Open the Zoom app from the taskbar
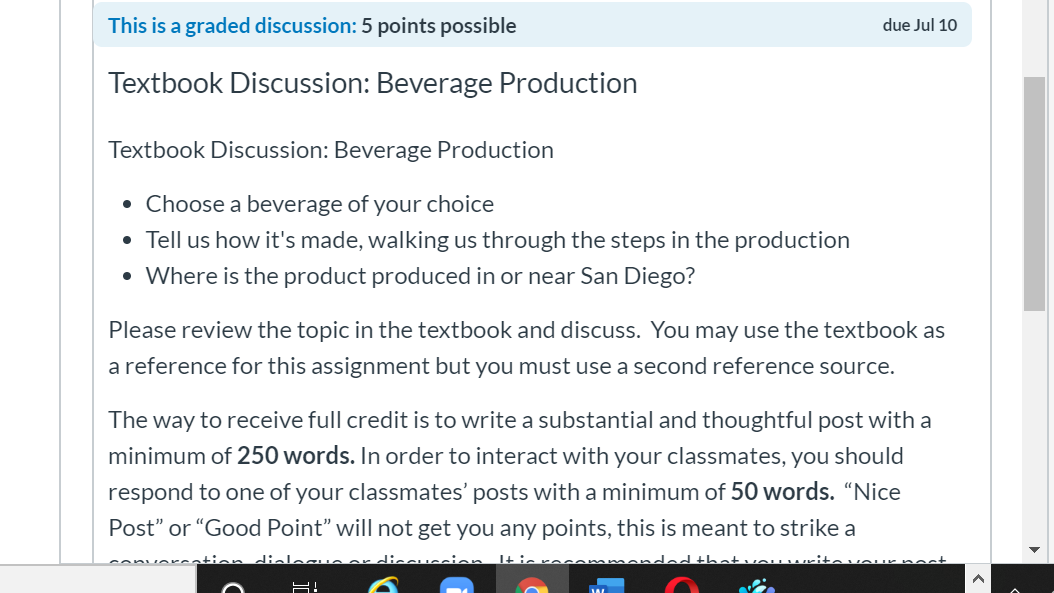The width and height of the screenshot is (1054, 593). [457, 588]
